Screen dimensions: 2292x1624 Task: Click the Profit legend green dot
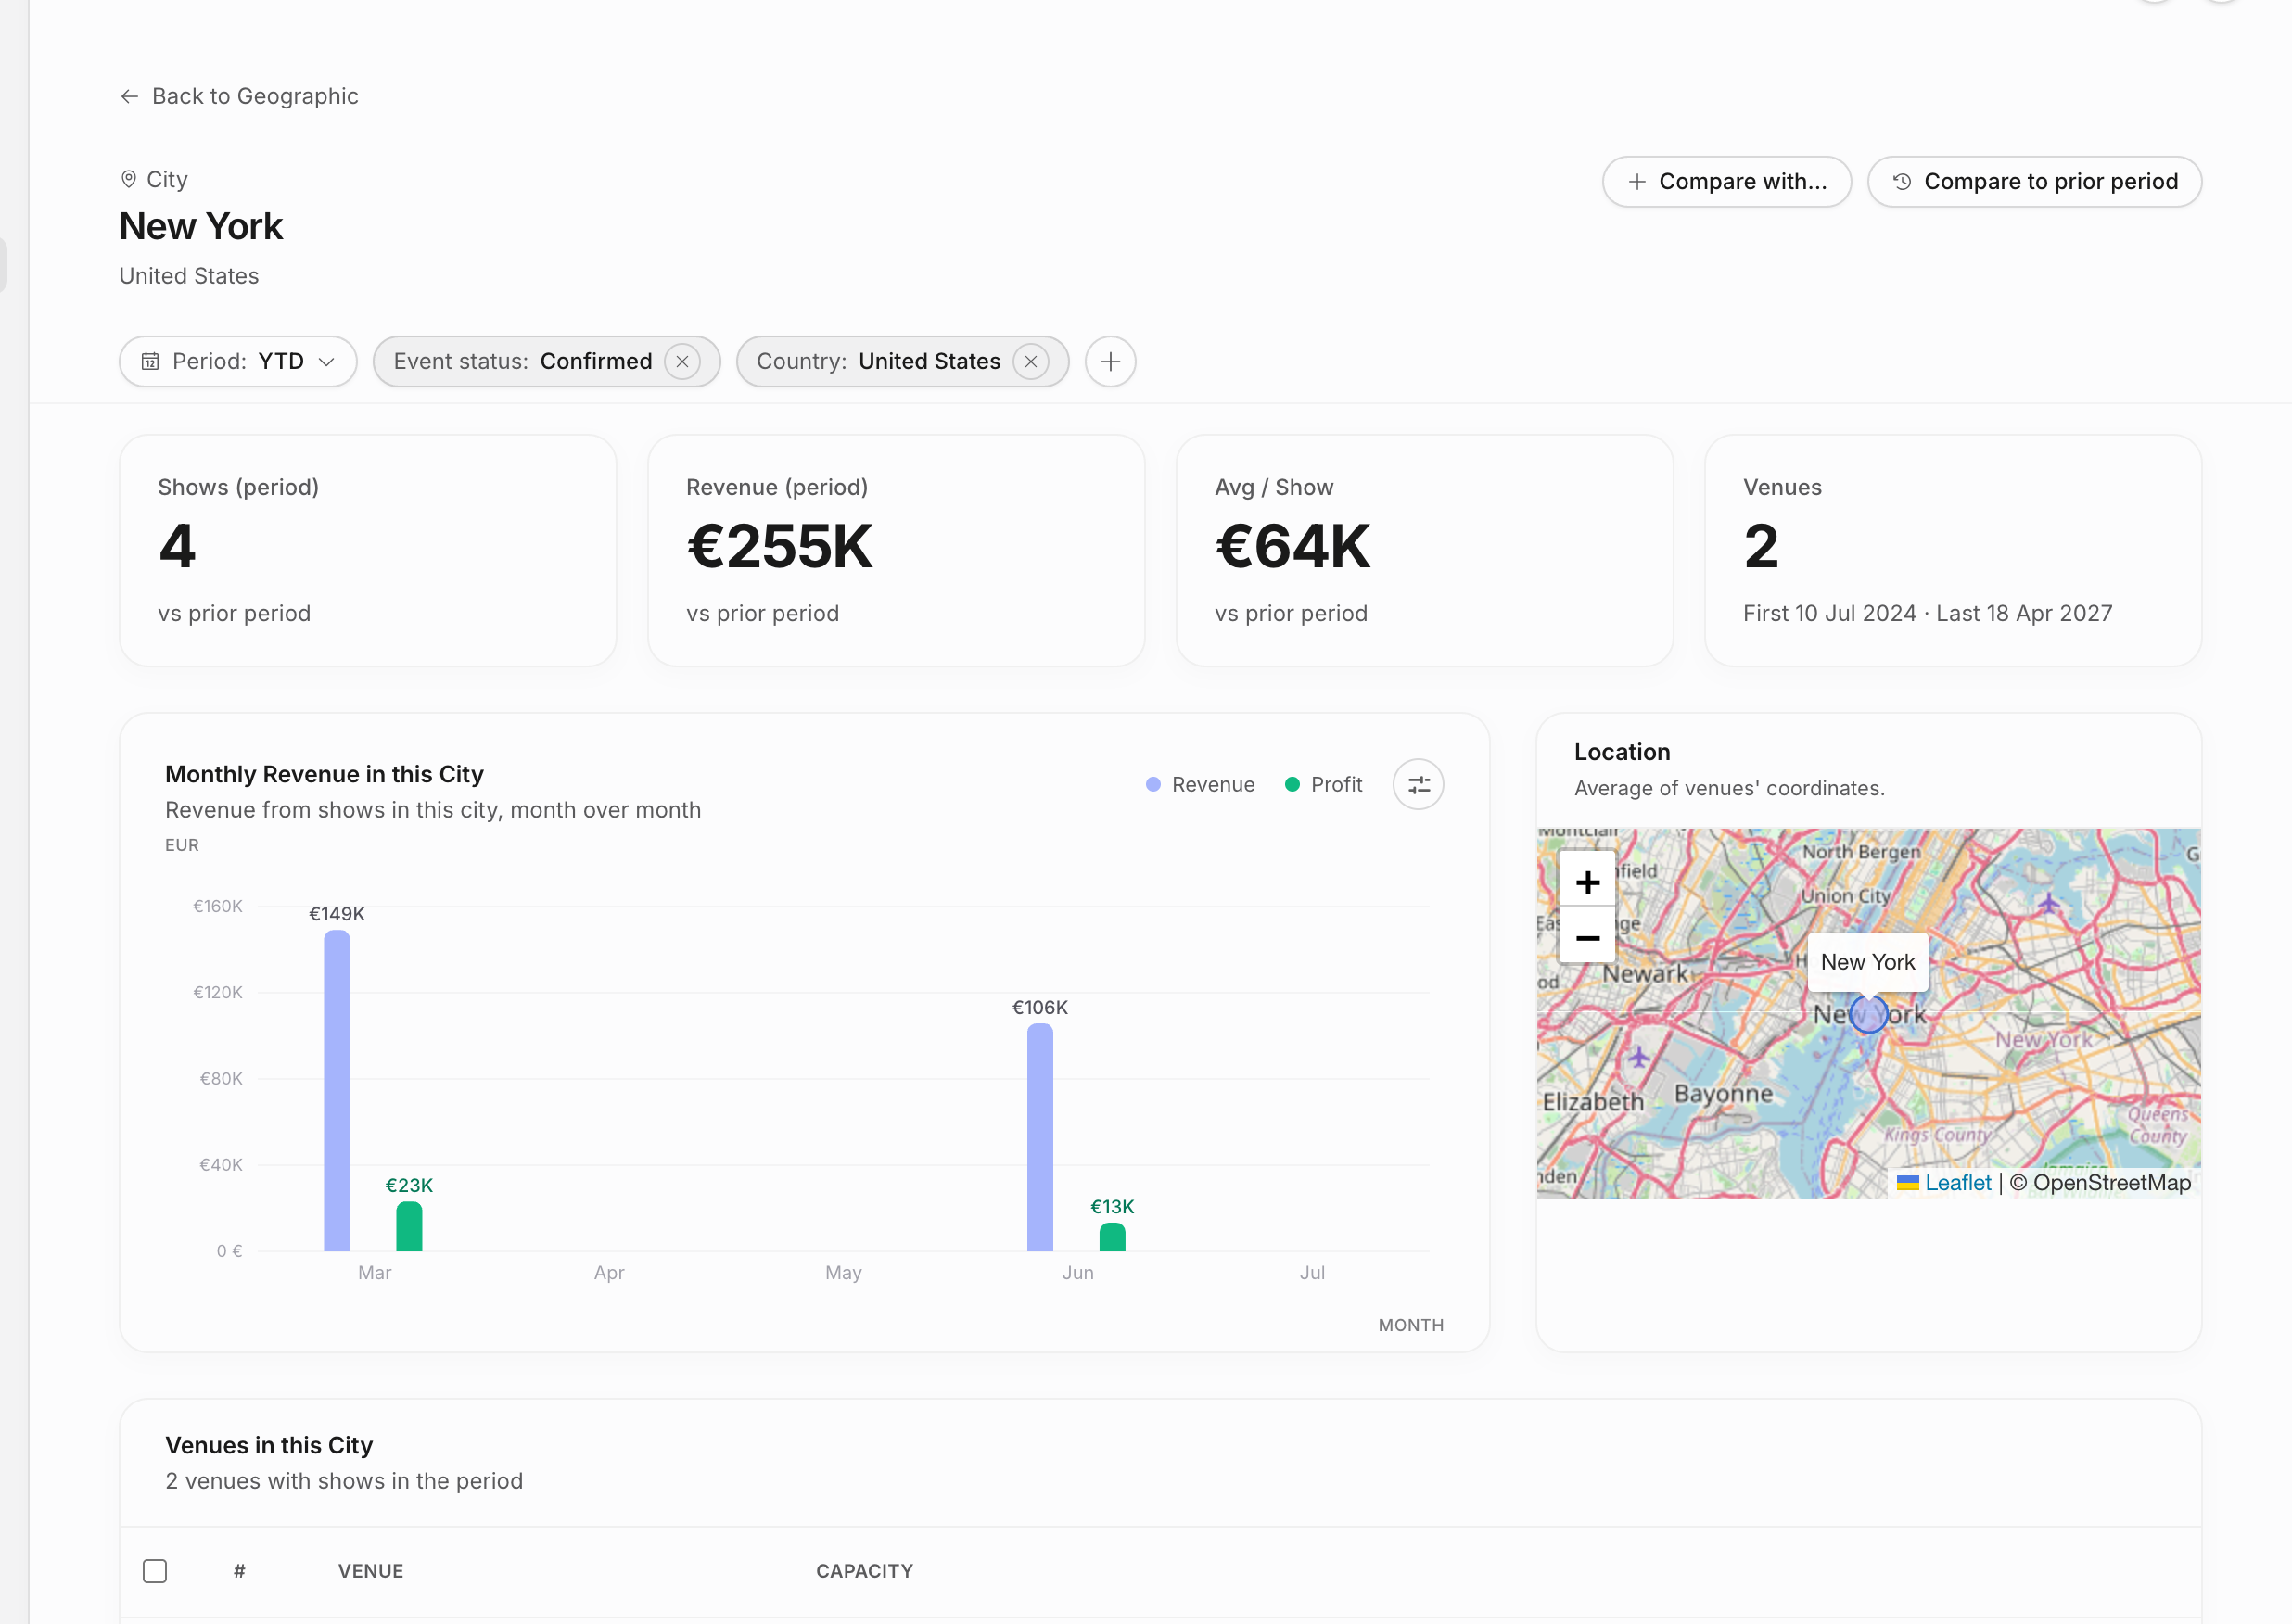1292,784
